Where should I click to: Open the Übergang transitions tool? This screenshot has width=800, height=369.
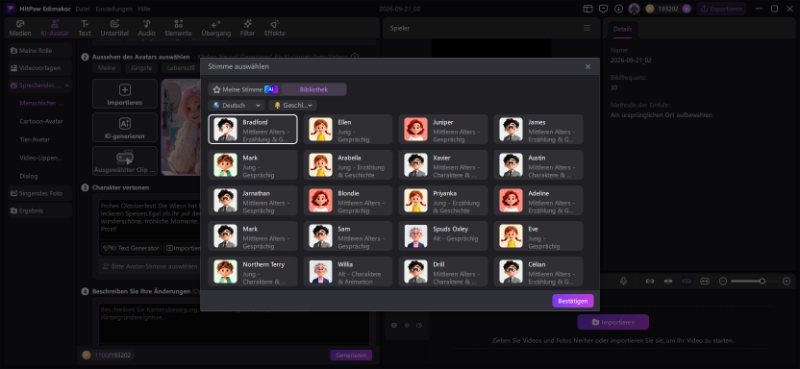click(216, 28)
